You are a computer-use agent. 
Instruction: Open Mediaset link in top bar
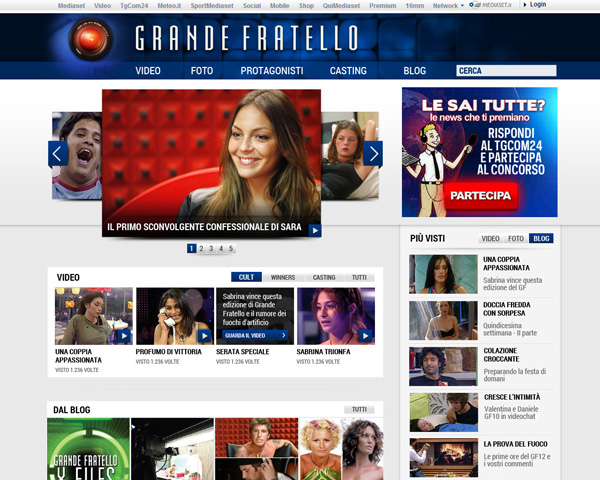(72, 6)
